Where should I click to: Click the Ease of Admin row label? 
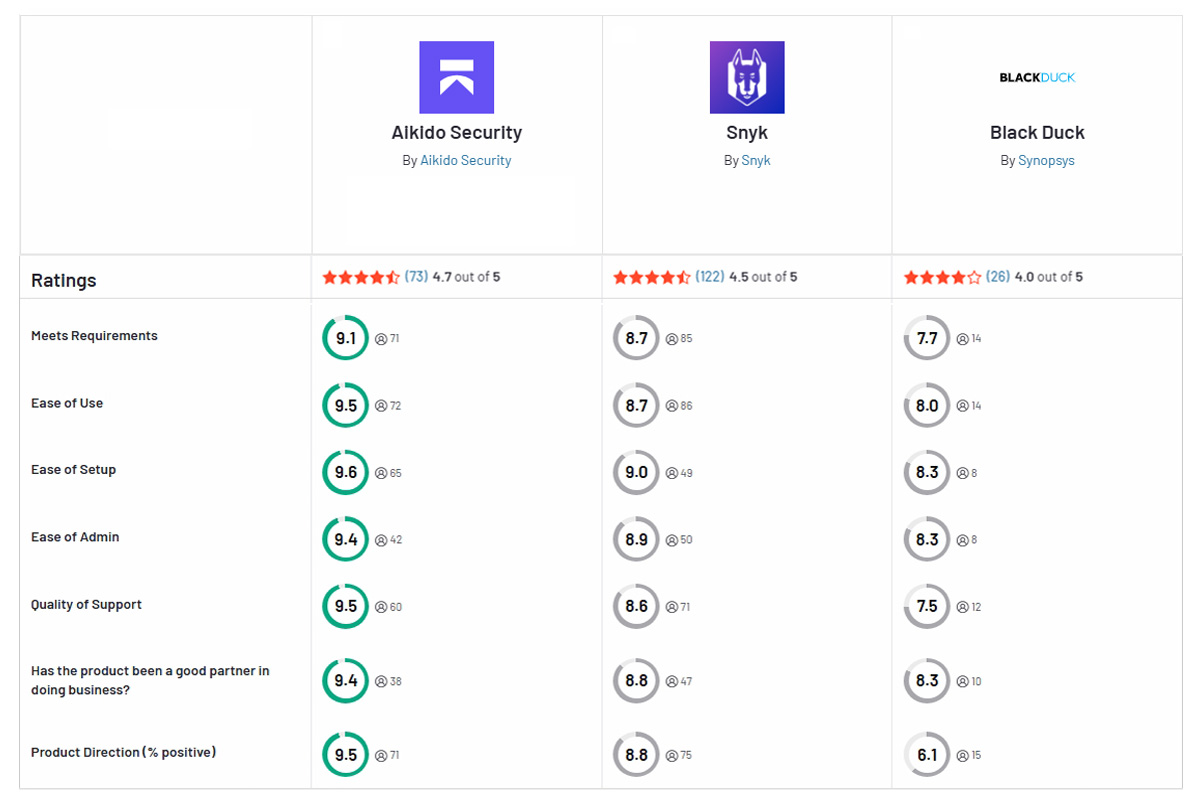click(75, 537)
